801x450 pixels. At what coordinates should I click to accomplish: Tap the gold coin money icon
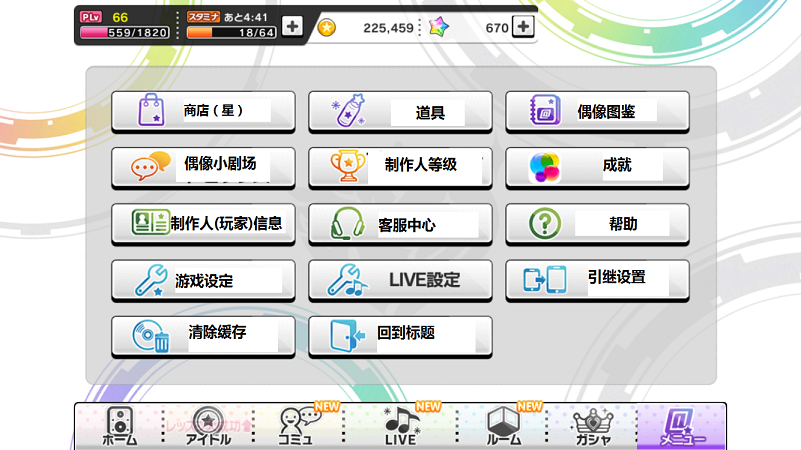[326, 27]
